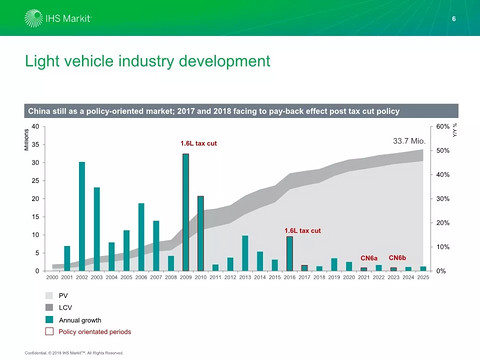Screen dimensions: 480x360
Task: Click the 2025 label on the x-axis
Action: pyautogui.click(x=423, y=277)
